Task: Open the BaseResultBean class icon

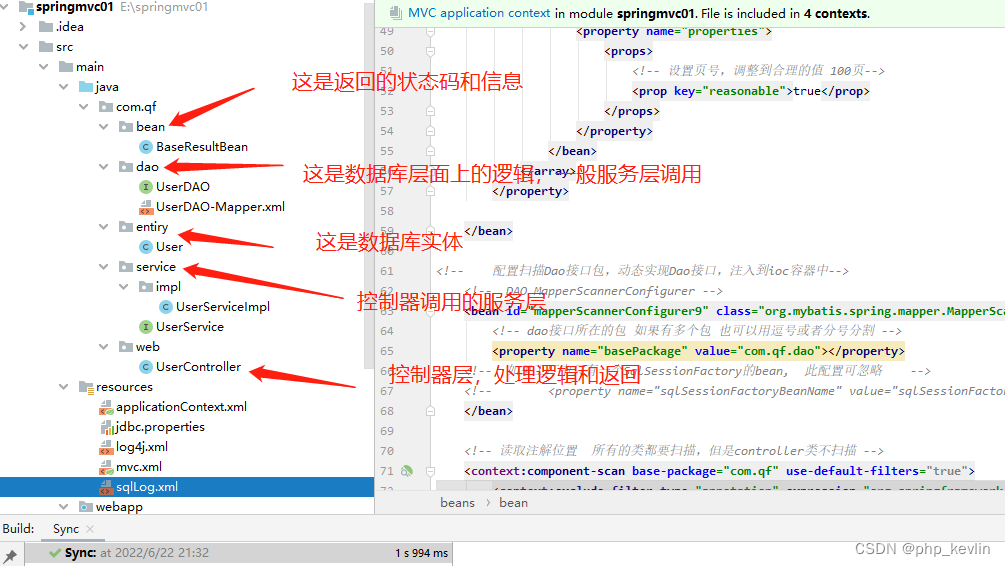Action: pos(145,147)
